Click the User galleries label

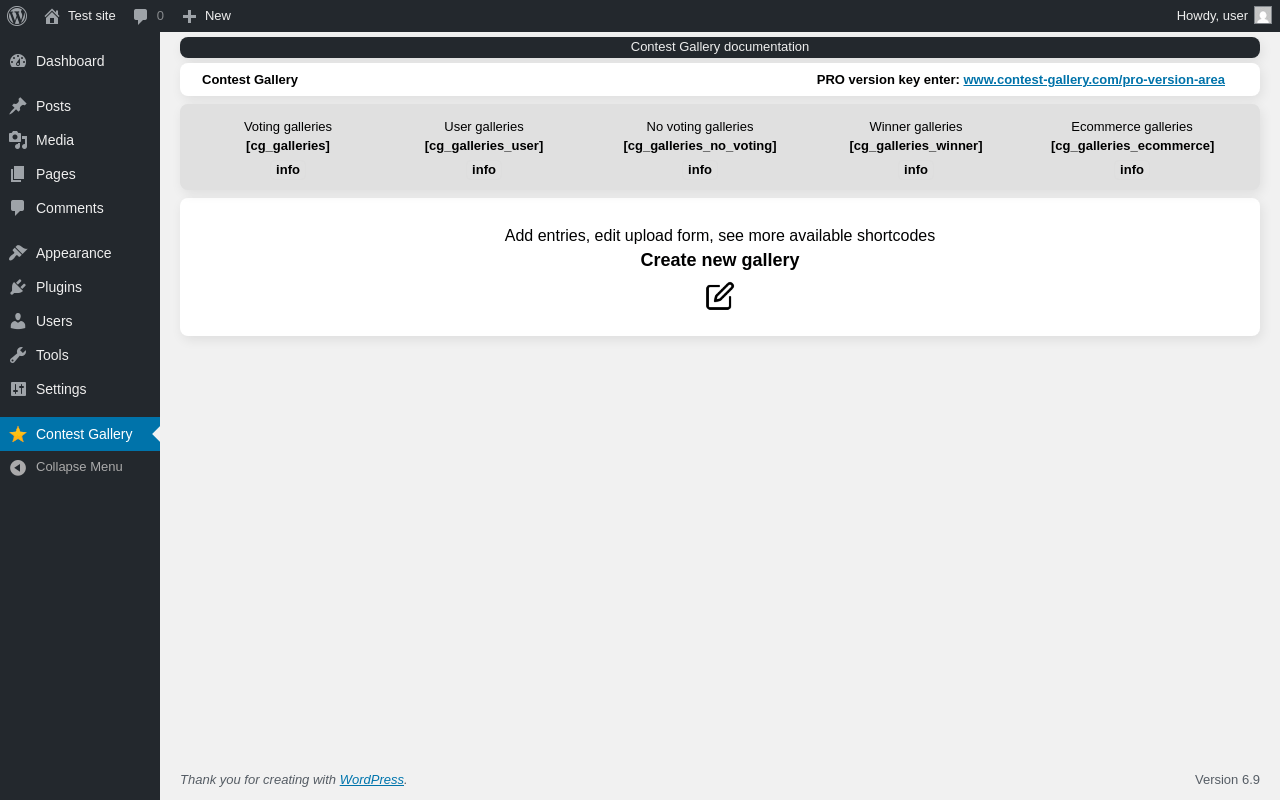[484, 127]
